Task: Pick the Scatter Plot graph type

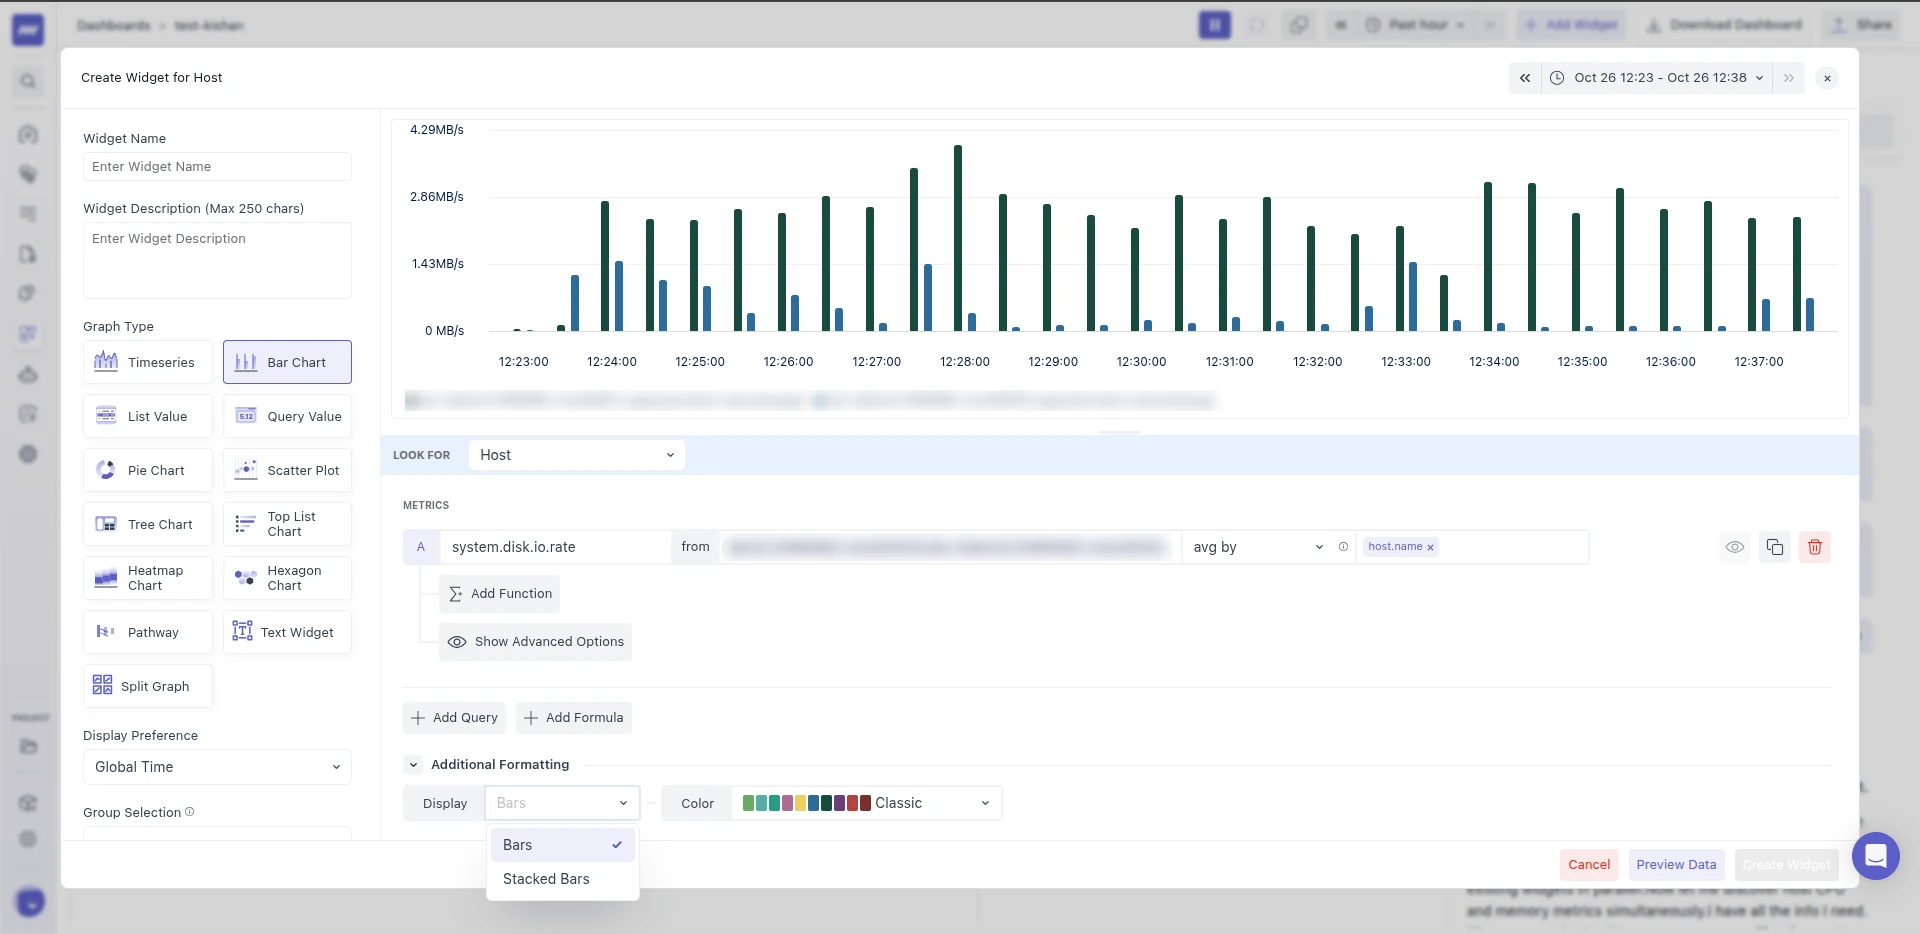Action: tap(287, 470)
